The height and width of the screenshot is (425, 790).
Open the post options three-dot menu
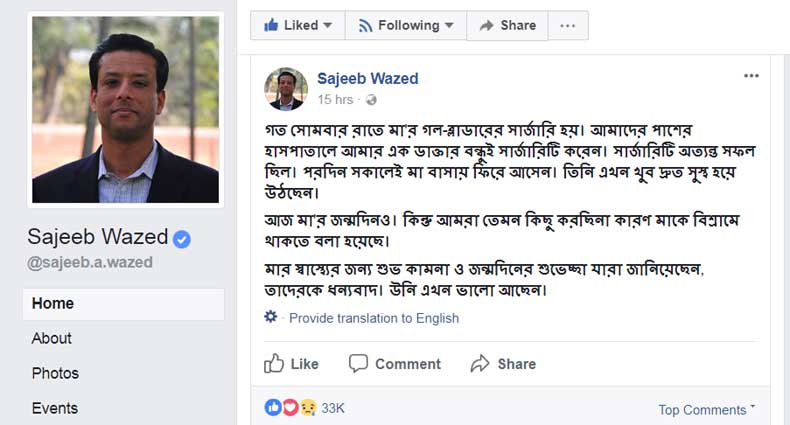751,76
